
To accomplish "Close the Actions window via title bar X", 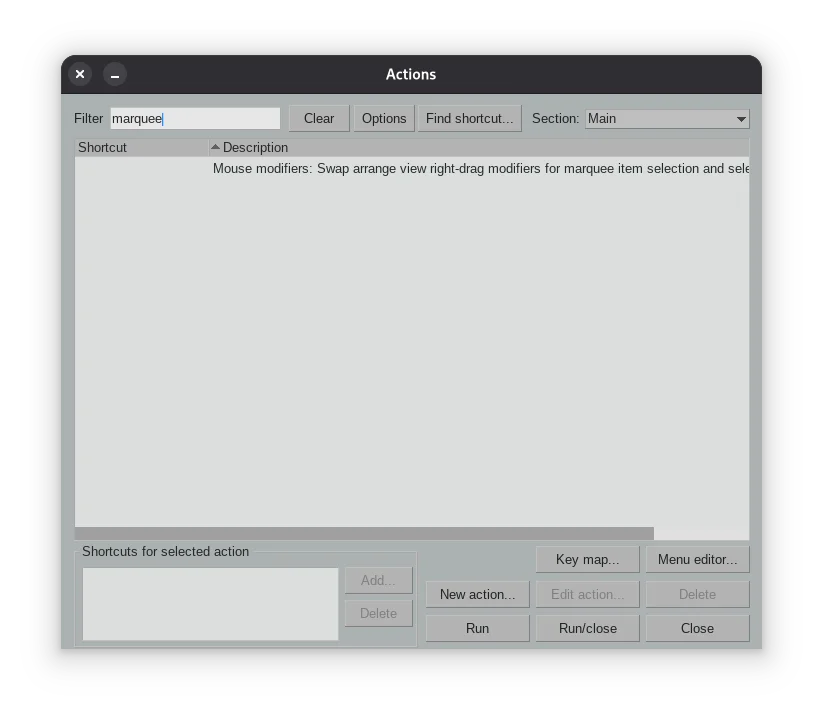I will click(80, 74).
